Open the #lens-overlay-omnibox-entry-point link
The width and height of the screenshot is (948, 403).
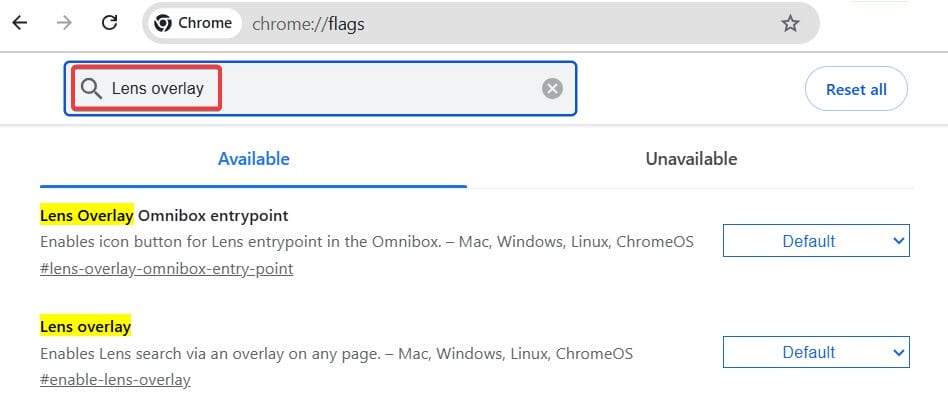pos(167,269)
